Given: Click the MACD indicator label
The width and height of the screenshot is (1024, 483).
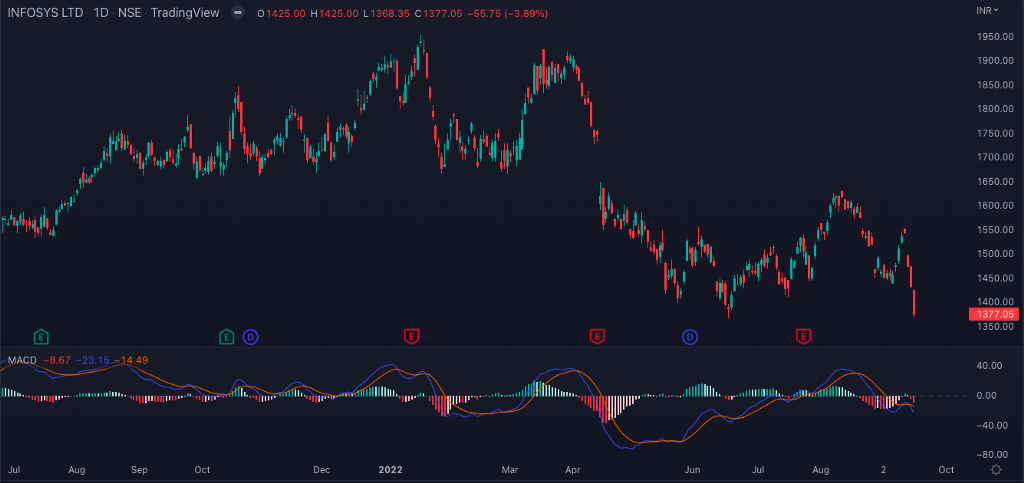Looking at the screenshot, I should 22,360.
